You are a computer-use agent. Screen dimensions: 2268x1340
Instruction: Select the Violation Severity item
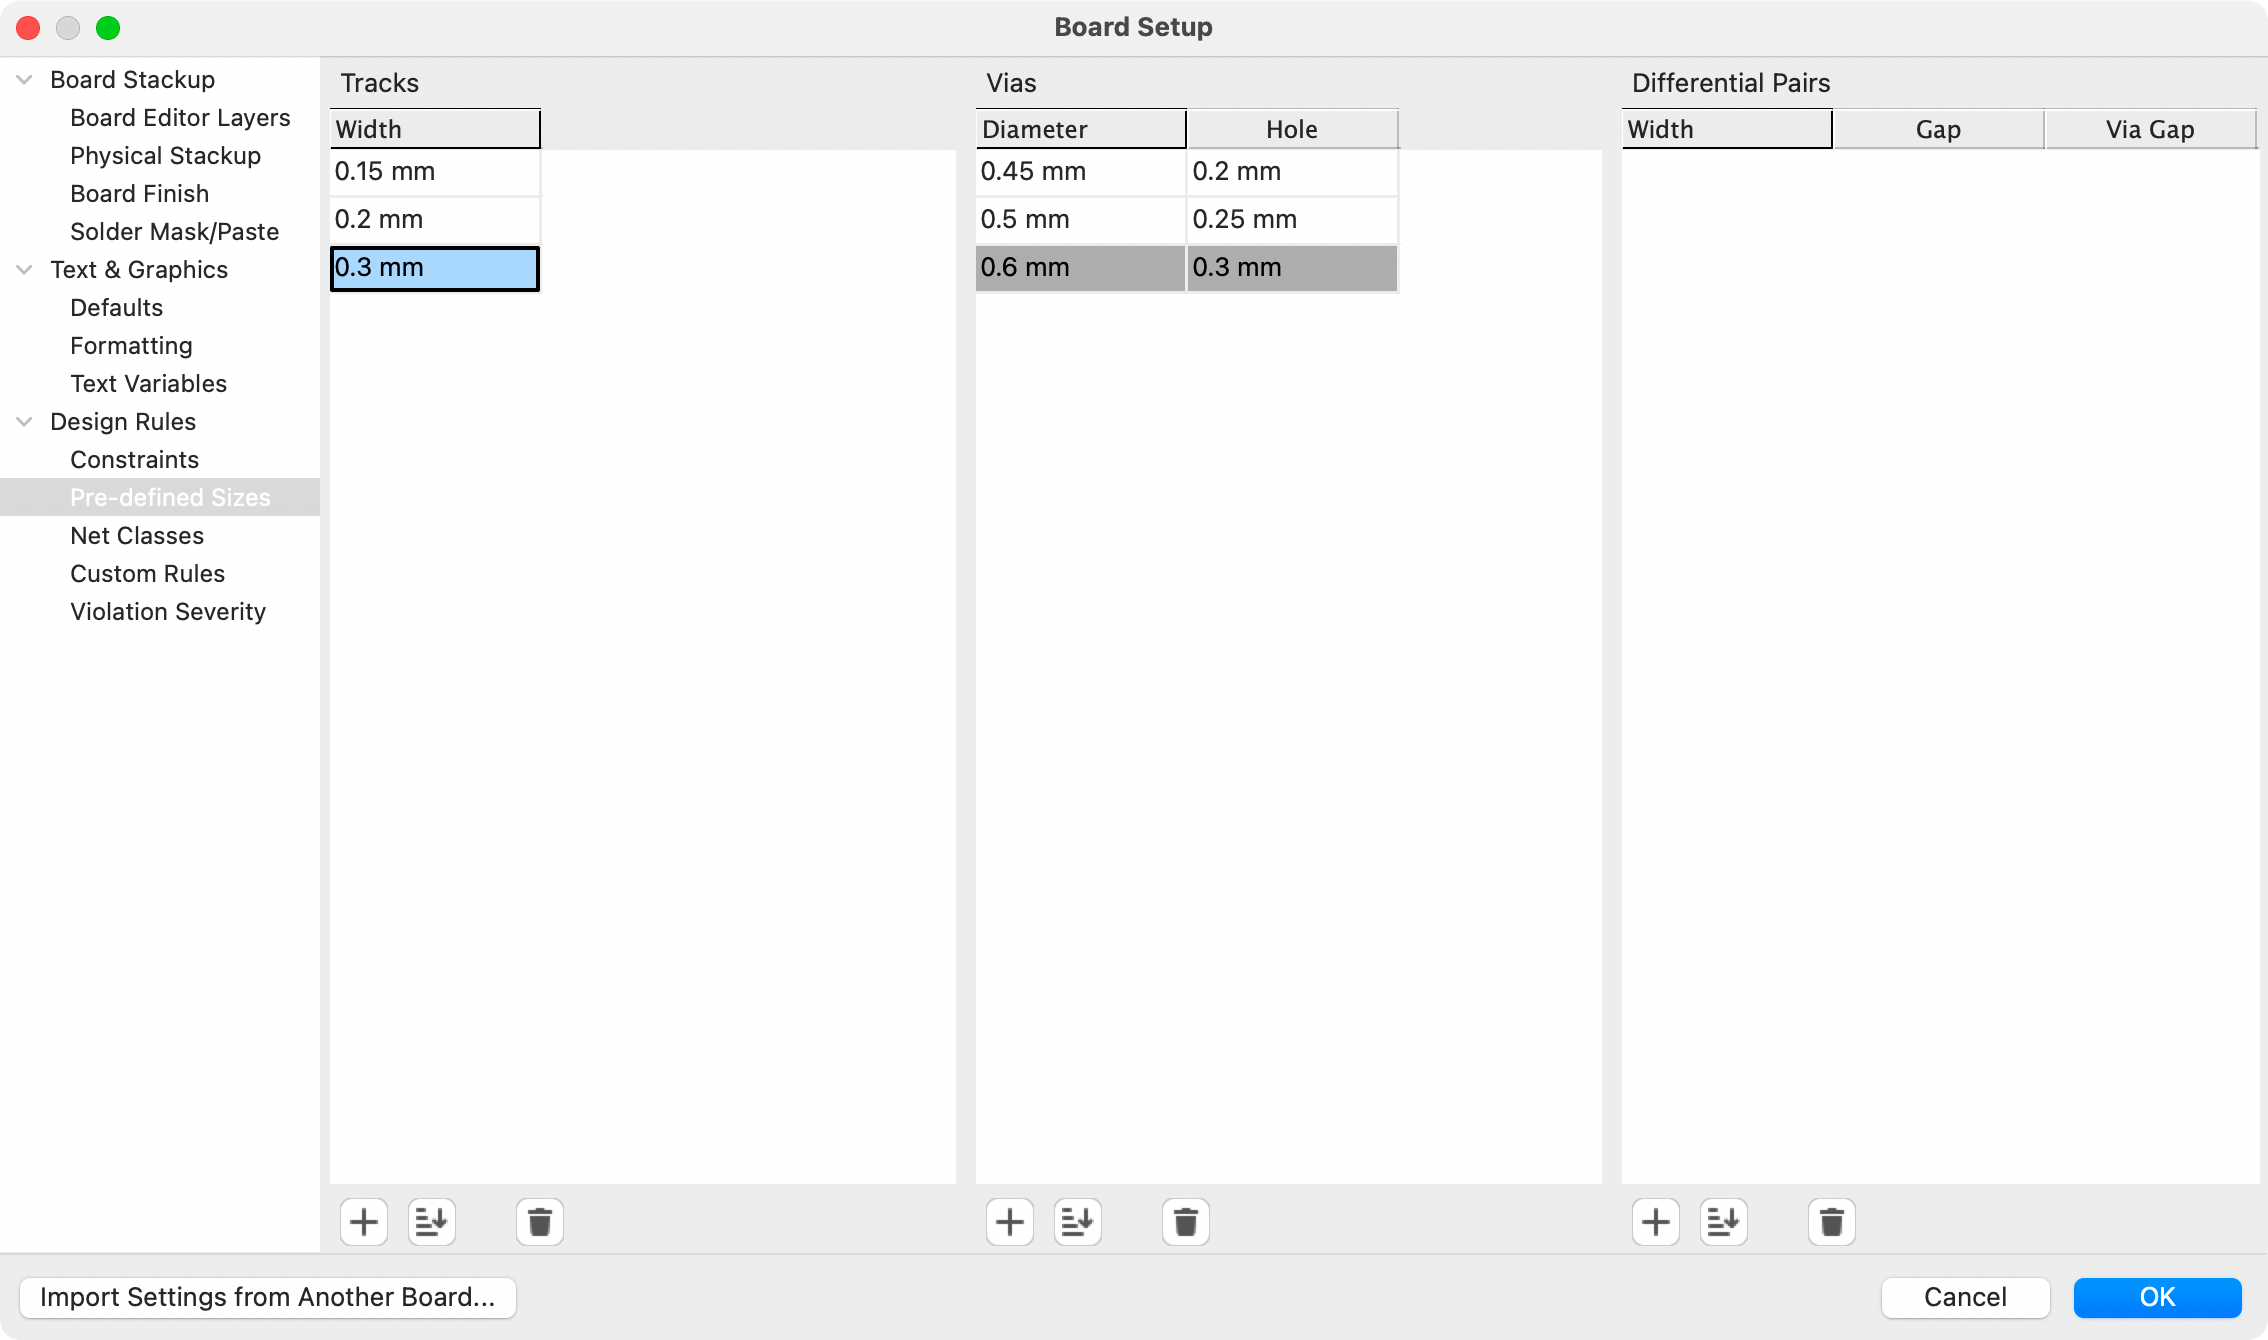[167, 611]
